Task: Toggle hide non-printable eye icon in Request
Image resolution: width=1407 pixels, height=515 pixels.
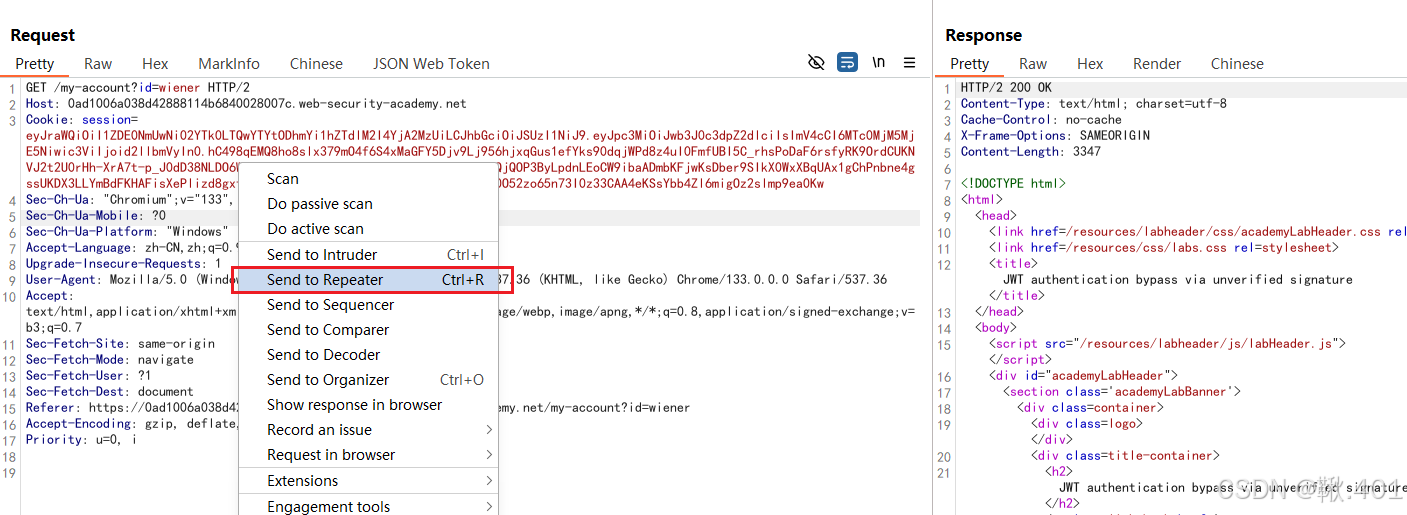Action: coord(816,63)
